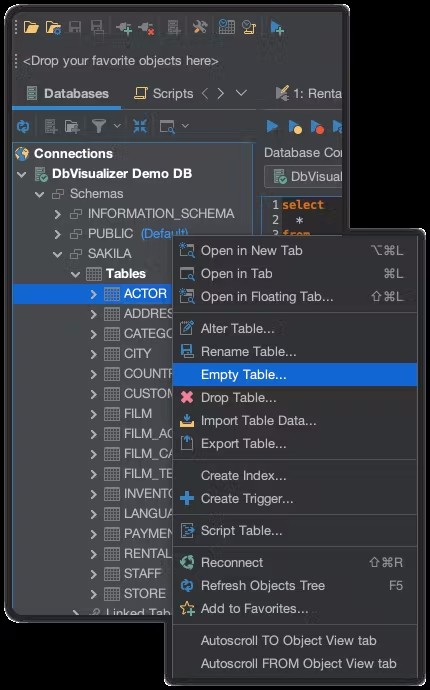Click the single floppy disk save icon
The image size is (430, 690).
coord(75,27)
